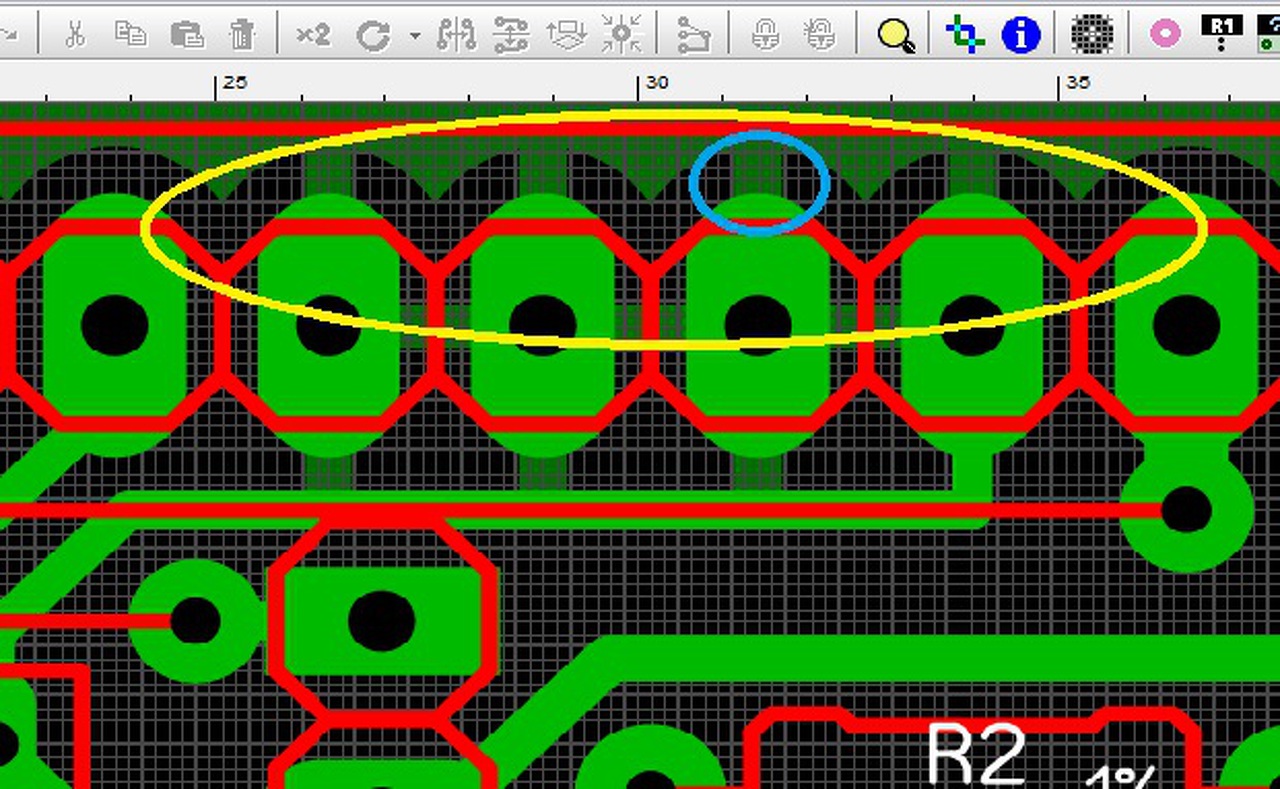This screenshot has width=1280, height=789.
Task: Click the ruler label '30'
Action: (657, 82)
